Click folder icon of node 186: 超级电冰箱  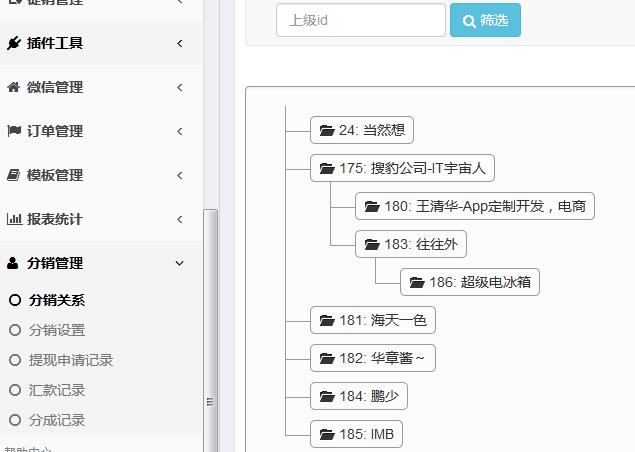pos(417,283)
